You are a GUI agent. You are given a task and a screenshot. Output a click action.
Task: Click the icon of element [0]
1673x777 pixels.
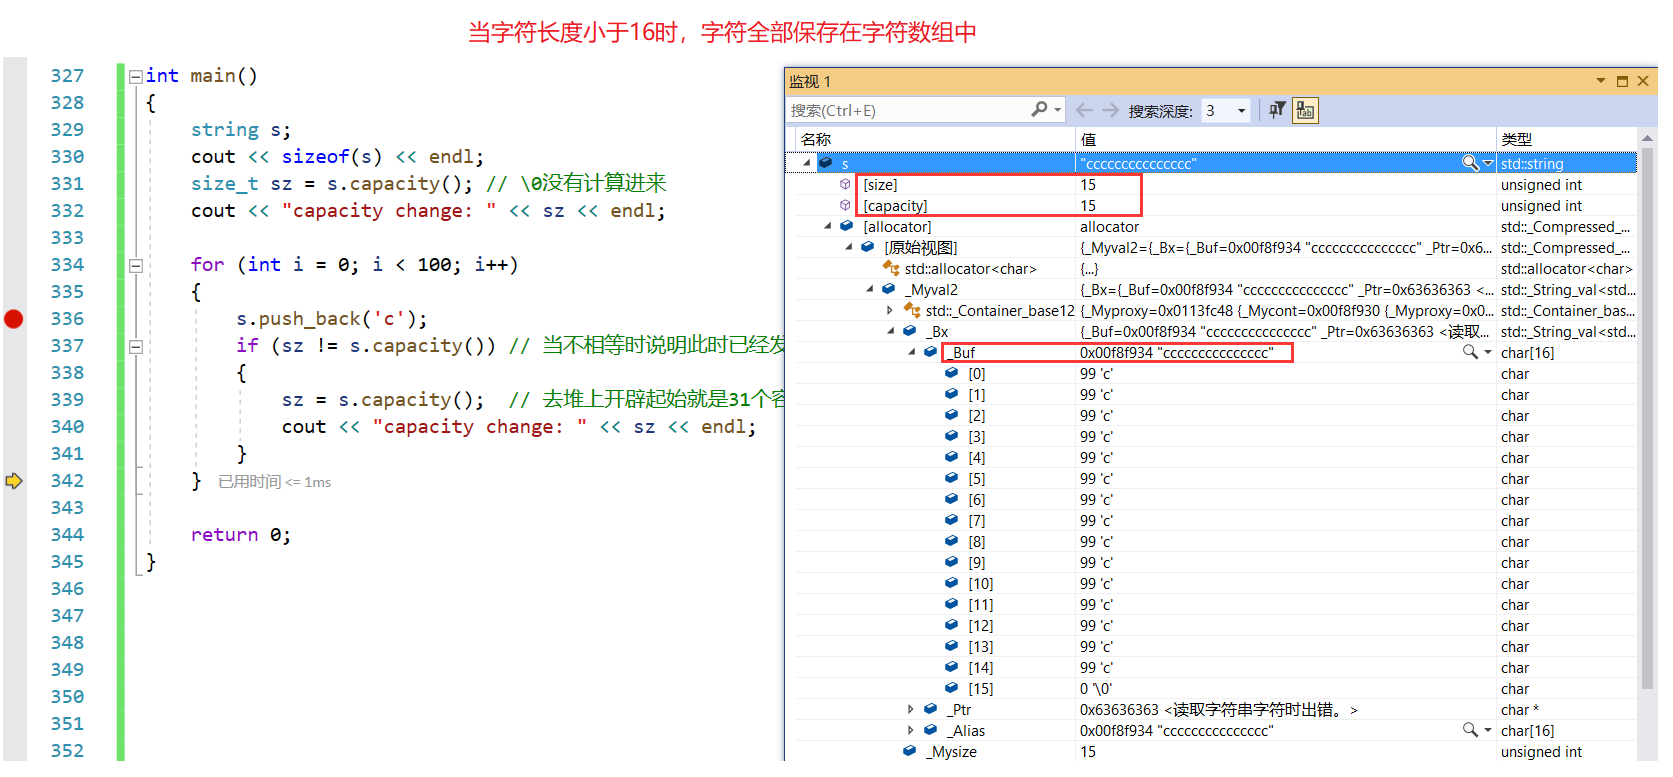point(952,374)
